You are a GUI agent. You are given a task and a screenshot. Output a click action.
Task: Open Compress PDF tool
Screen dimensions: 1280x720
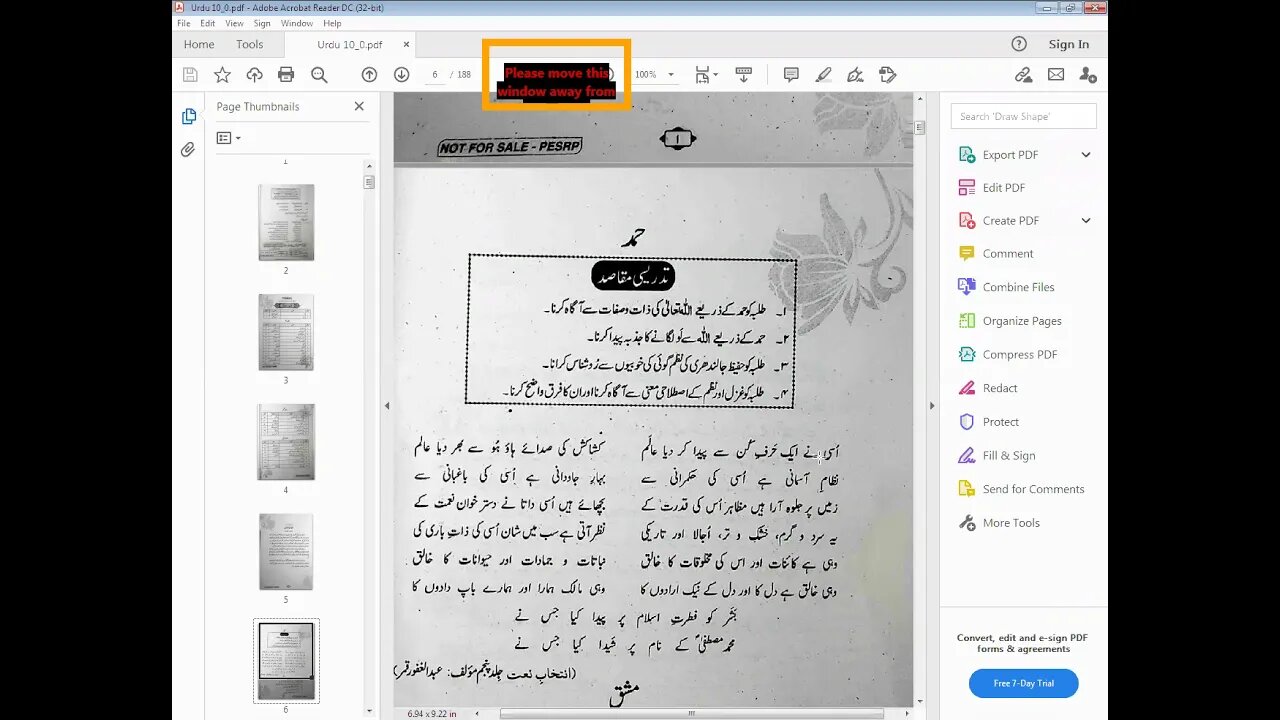tap(1019, 355)
